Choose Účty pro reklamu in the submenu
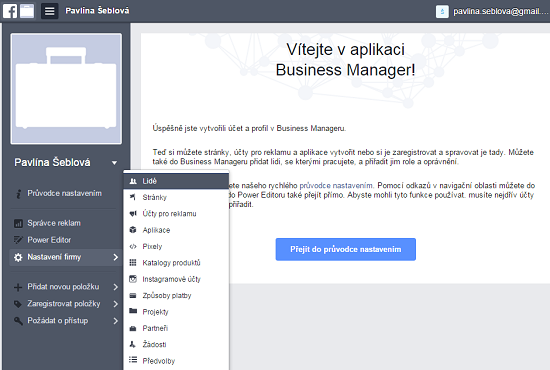This screenshot has width=550, height=370. tap(176, 214)
